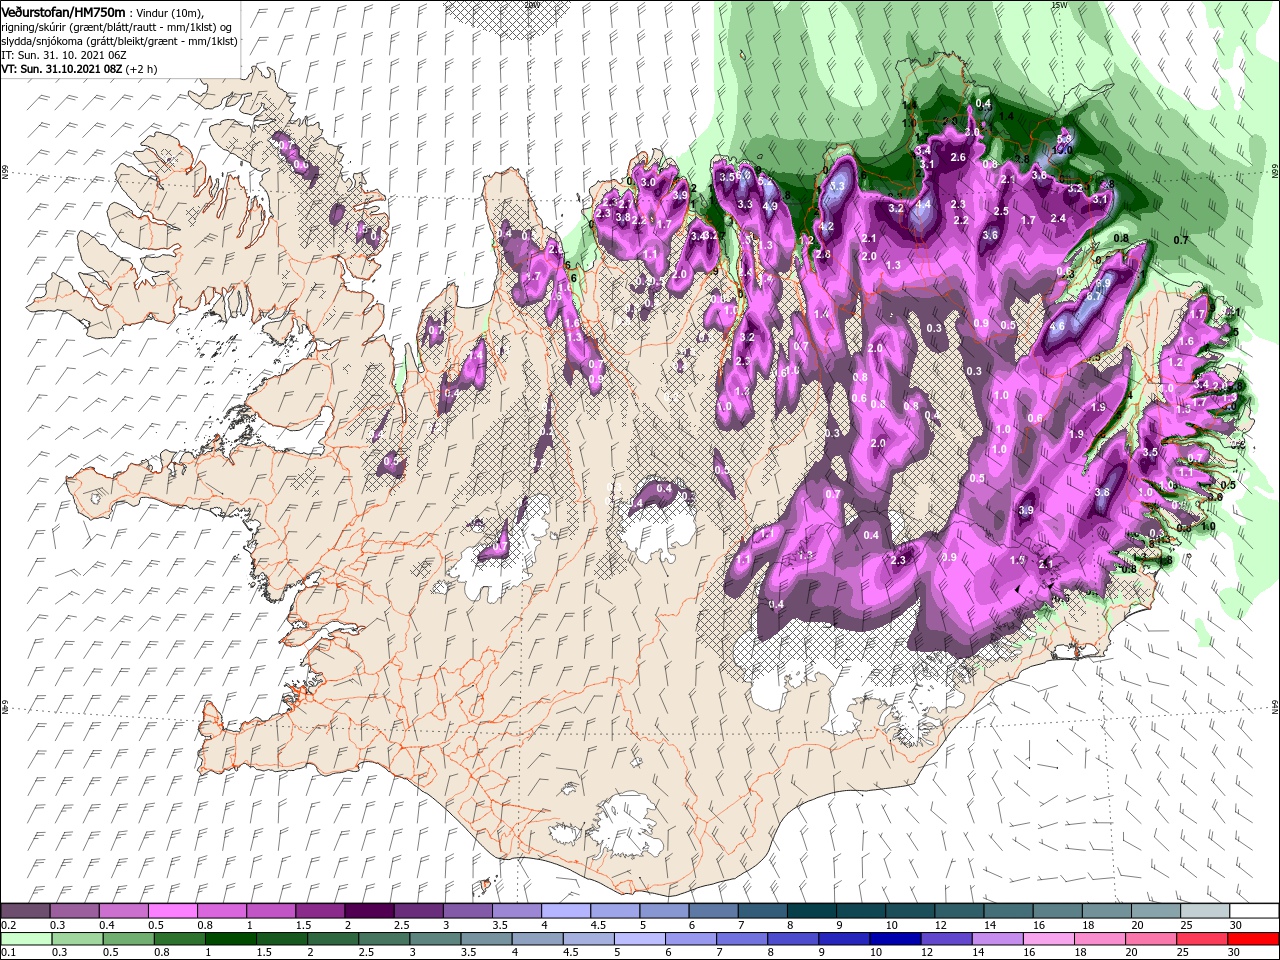Pick the rain scale swatch starting at 8
The image size is (1280, 960).
click(x=793, y=939)
